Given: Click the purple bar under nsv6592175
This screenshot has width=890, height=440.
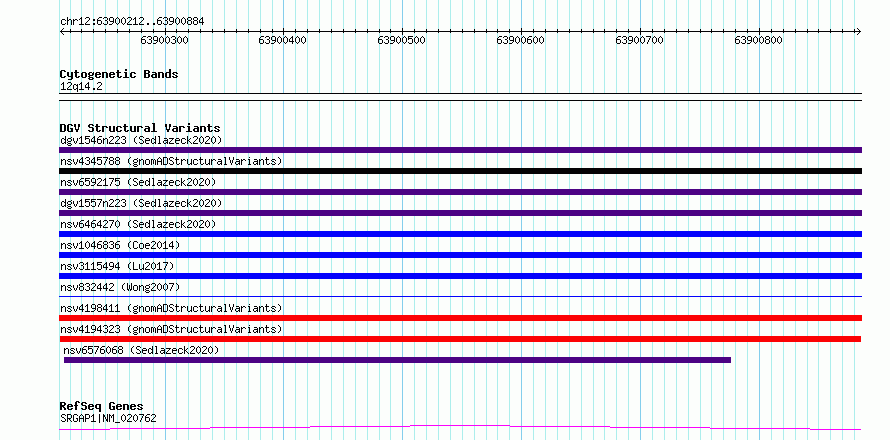Looking at the screenshot, I should pos(460,192).
